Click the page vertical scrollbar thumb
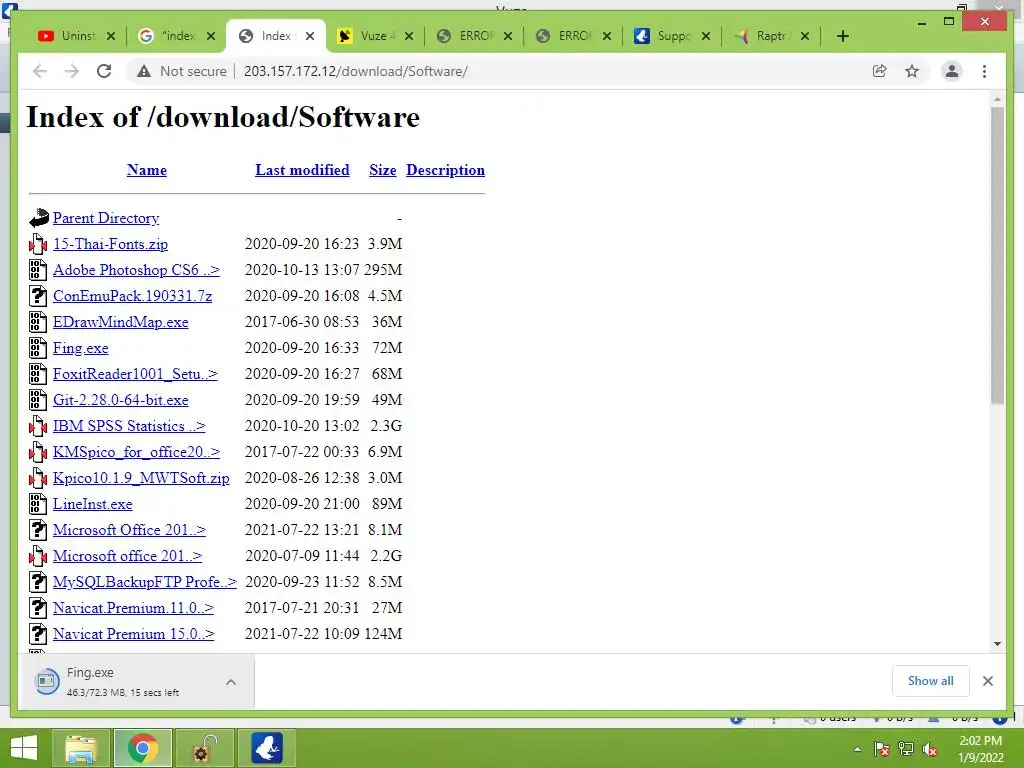Image resolution: width=1024 pixels, height=768 pixels. click(x=997, y=255)
